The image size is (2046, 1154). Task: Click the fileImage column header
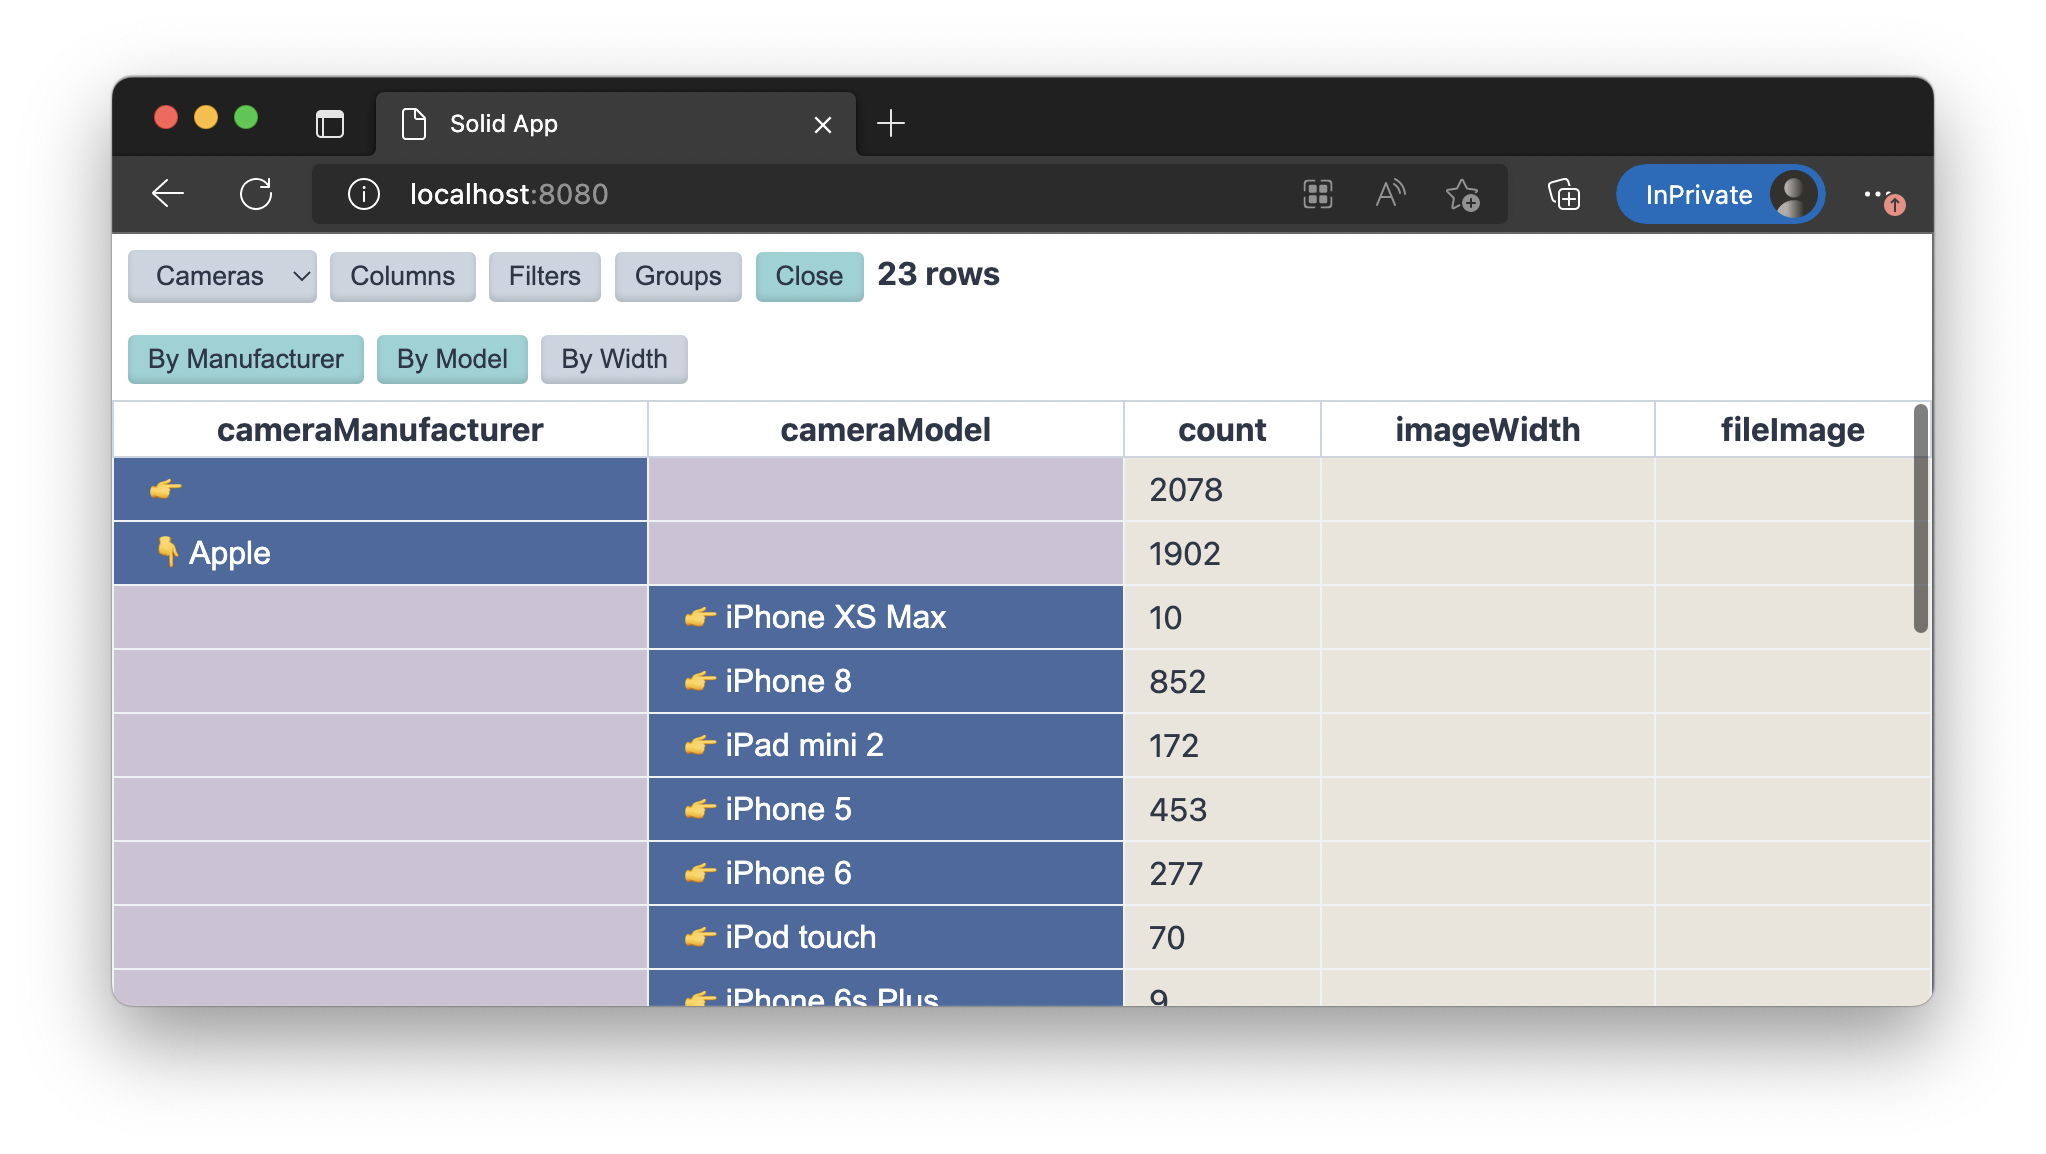1792,430
